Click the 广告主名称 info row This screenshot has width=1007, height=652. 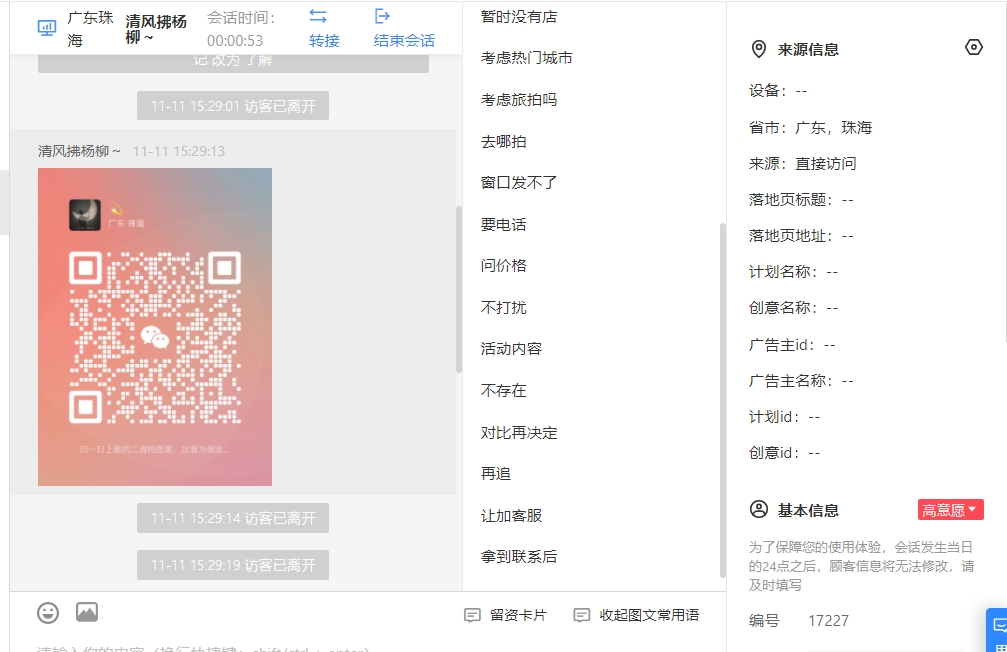[x=801, y=381]
